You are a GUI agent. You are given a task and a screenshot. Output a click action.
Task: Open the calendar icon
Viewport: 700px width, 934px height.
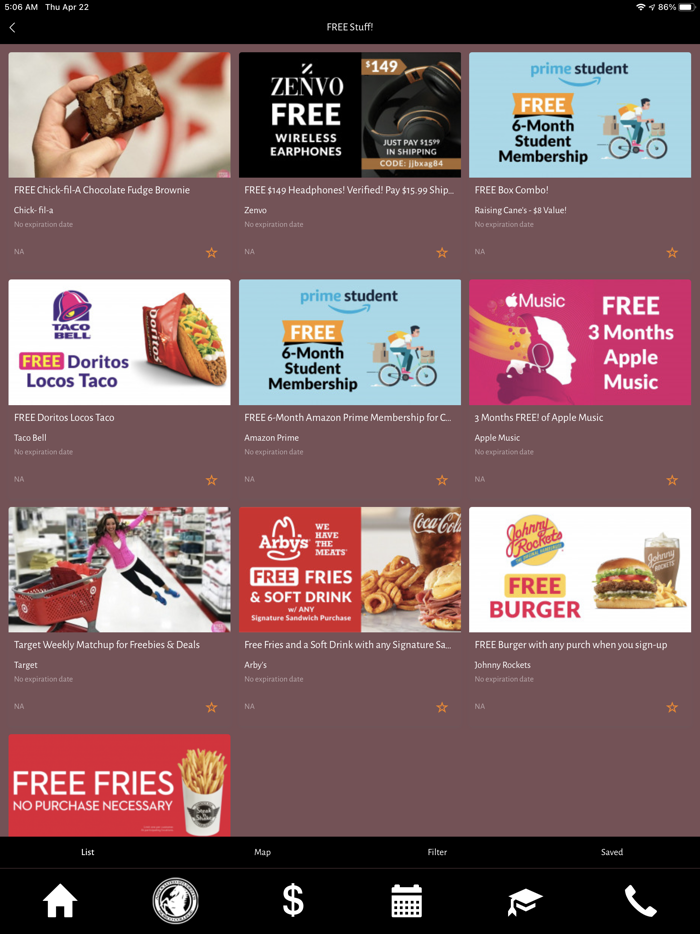[x=407, y=900]
